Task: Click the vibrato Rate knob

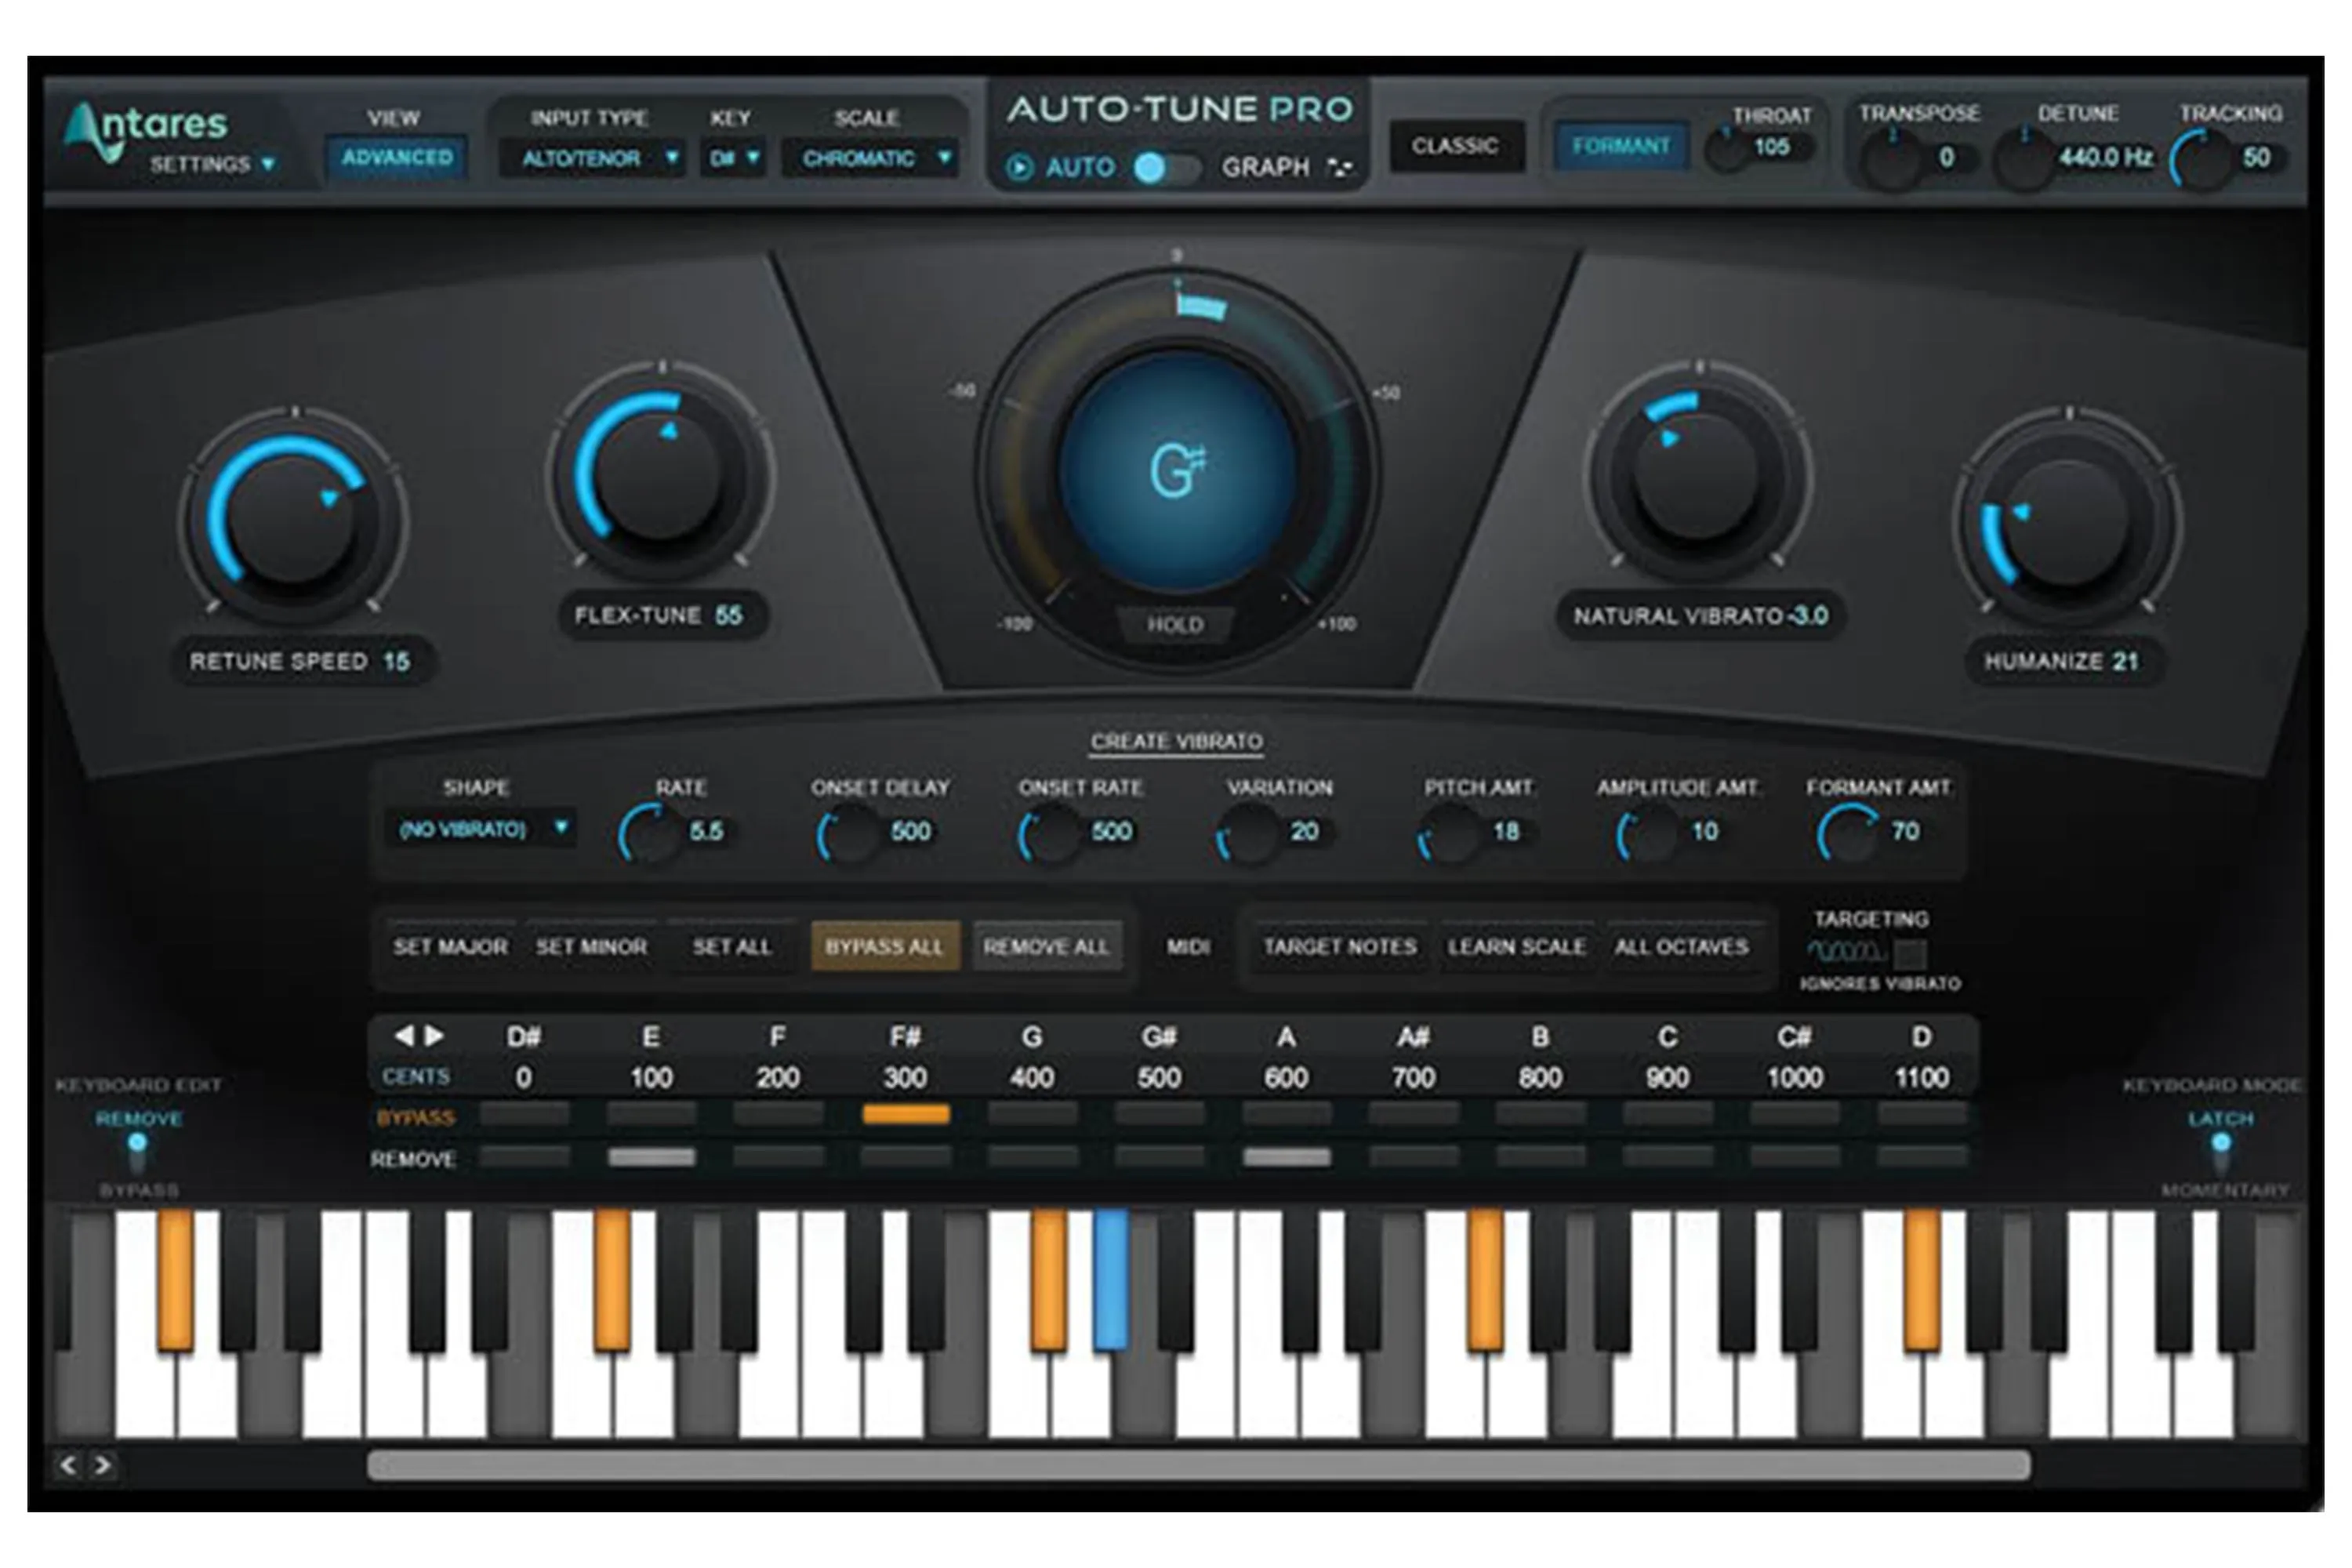Action: [649, 833]
